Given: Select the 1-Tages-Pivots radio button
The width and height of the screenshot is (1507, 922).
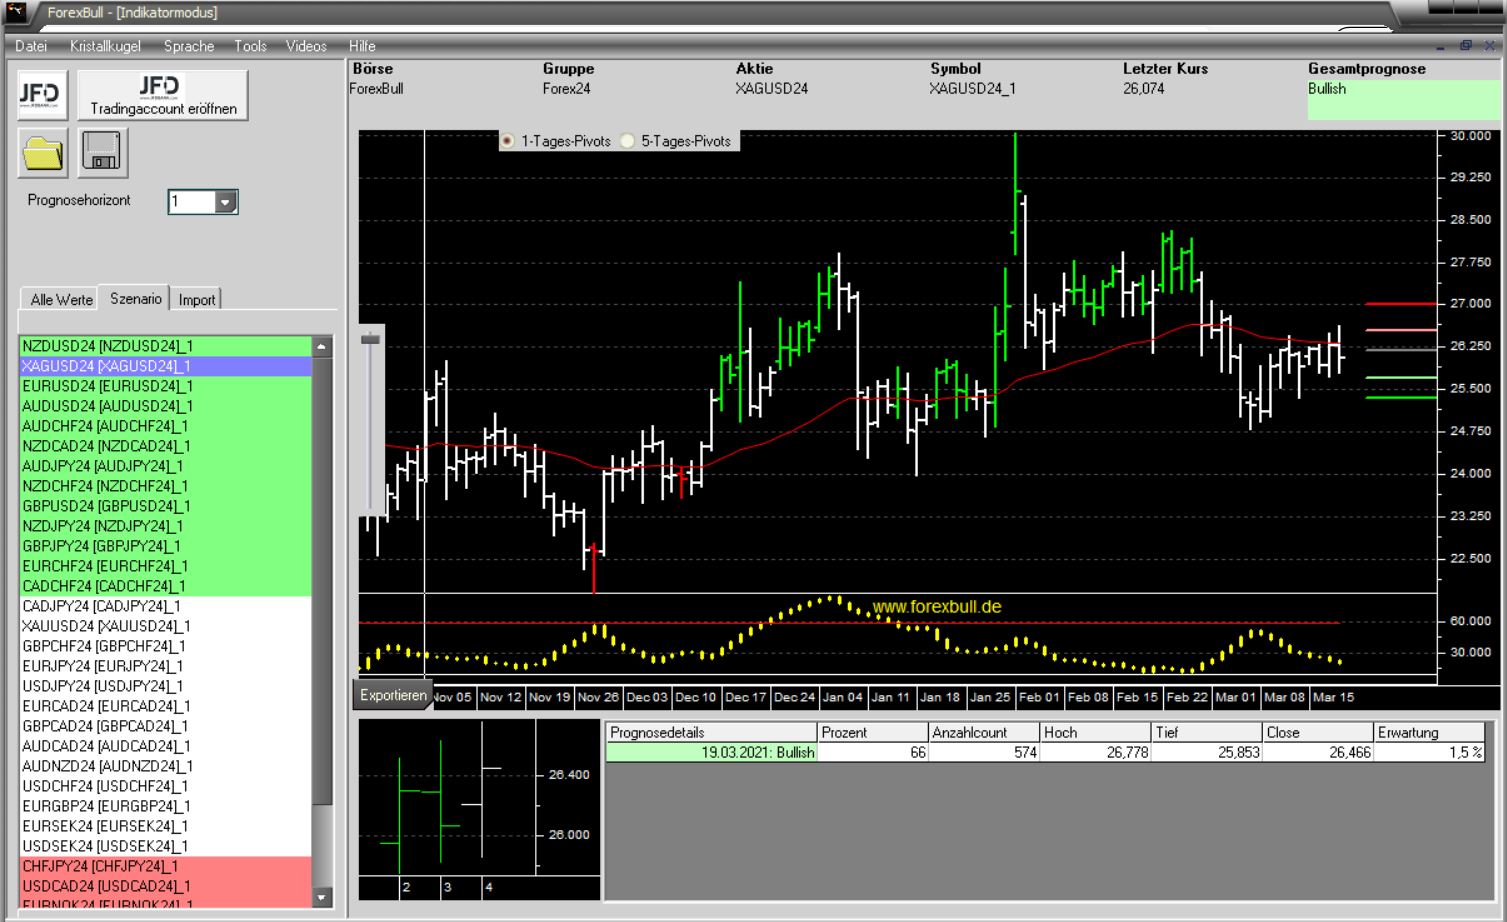Looking at the screenshot, I should (508, 141).
